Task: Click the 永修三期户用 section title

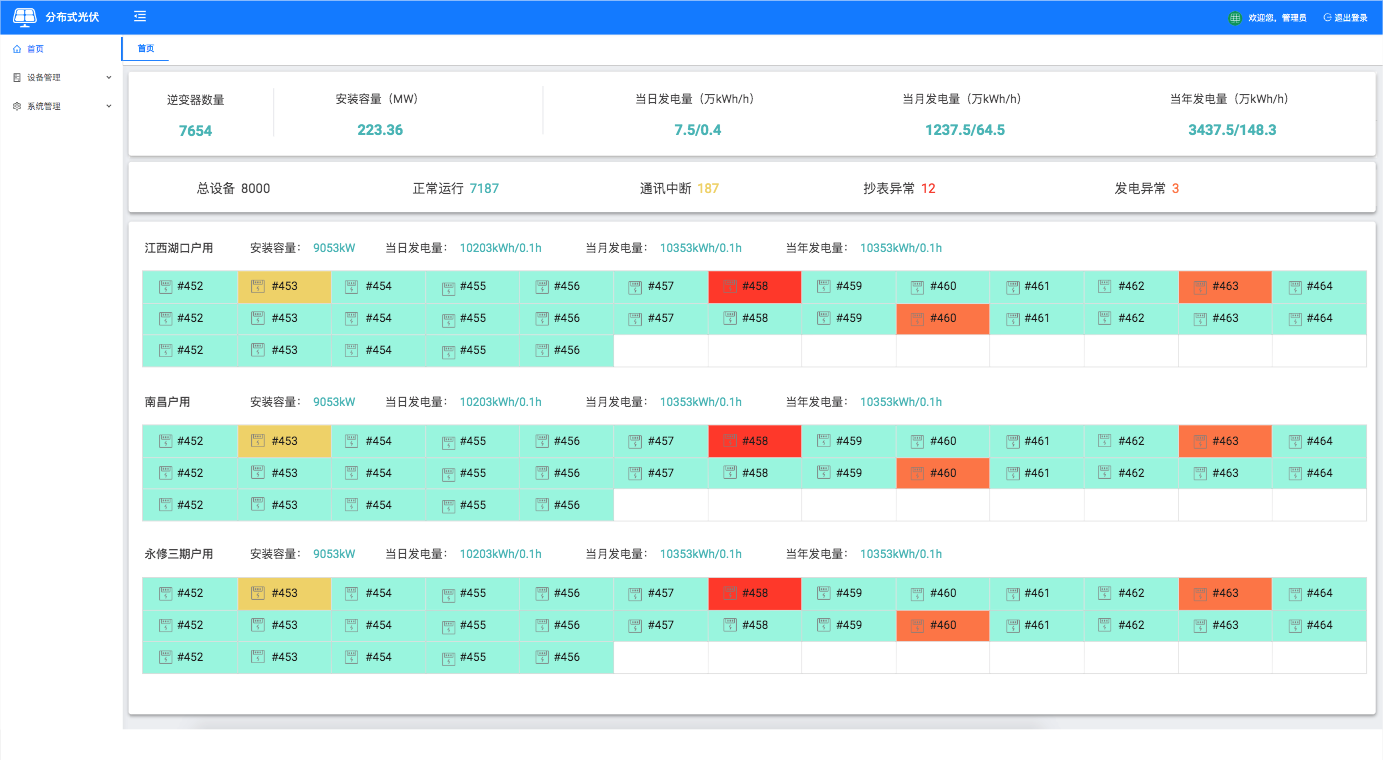Action: [179, 554]
